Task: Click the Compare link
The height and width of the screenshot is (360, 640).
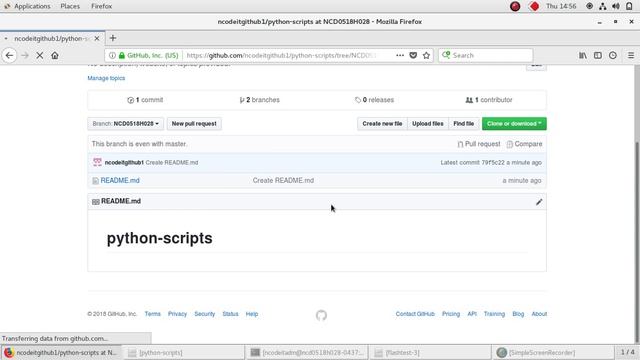Action: coord(524,144)
